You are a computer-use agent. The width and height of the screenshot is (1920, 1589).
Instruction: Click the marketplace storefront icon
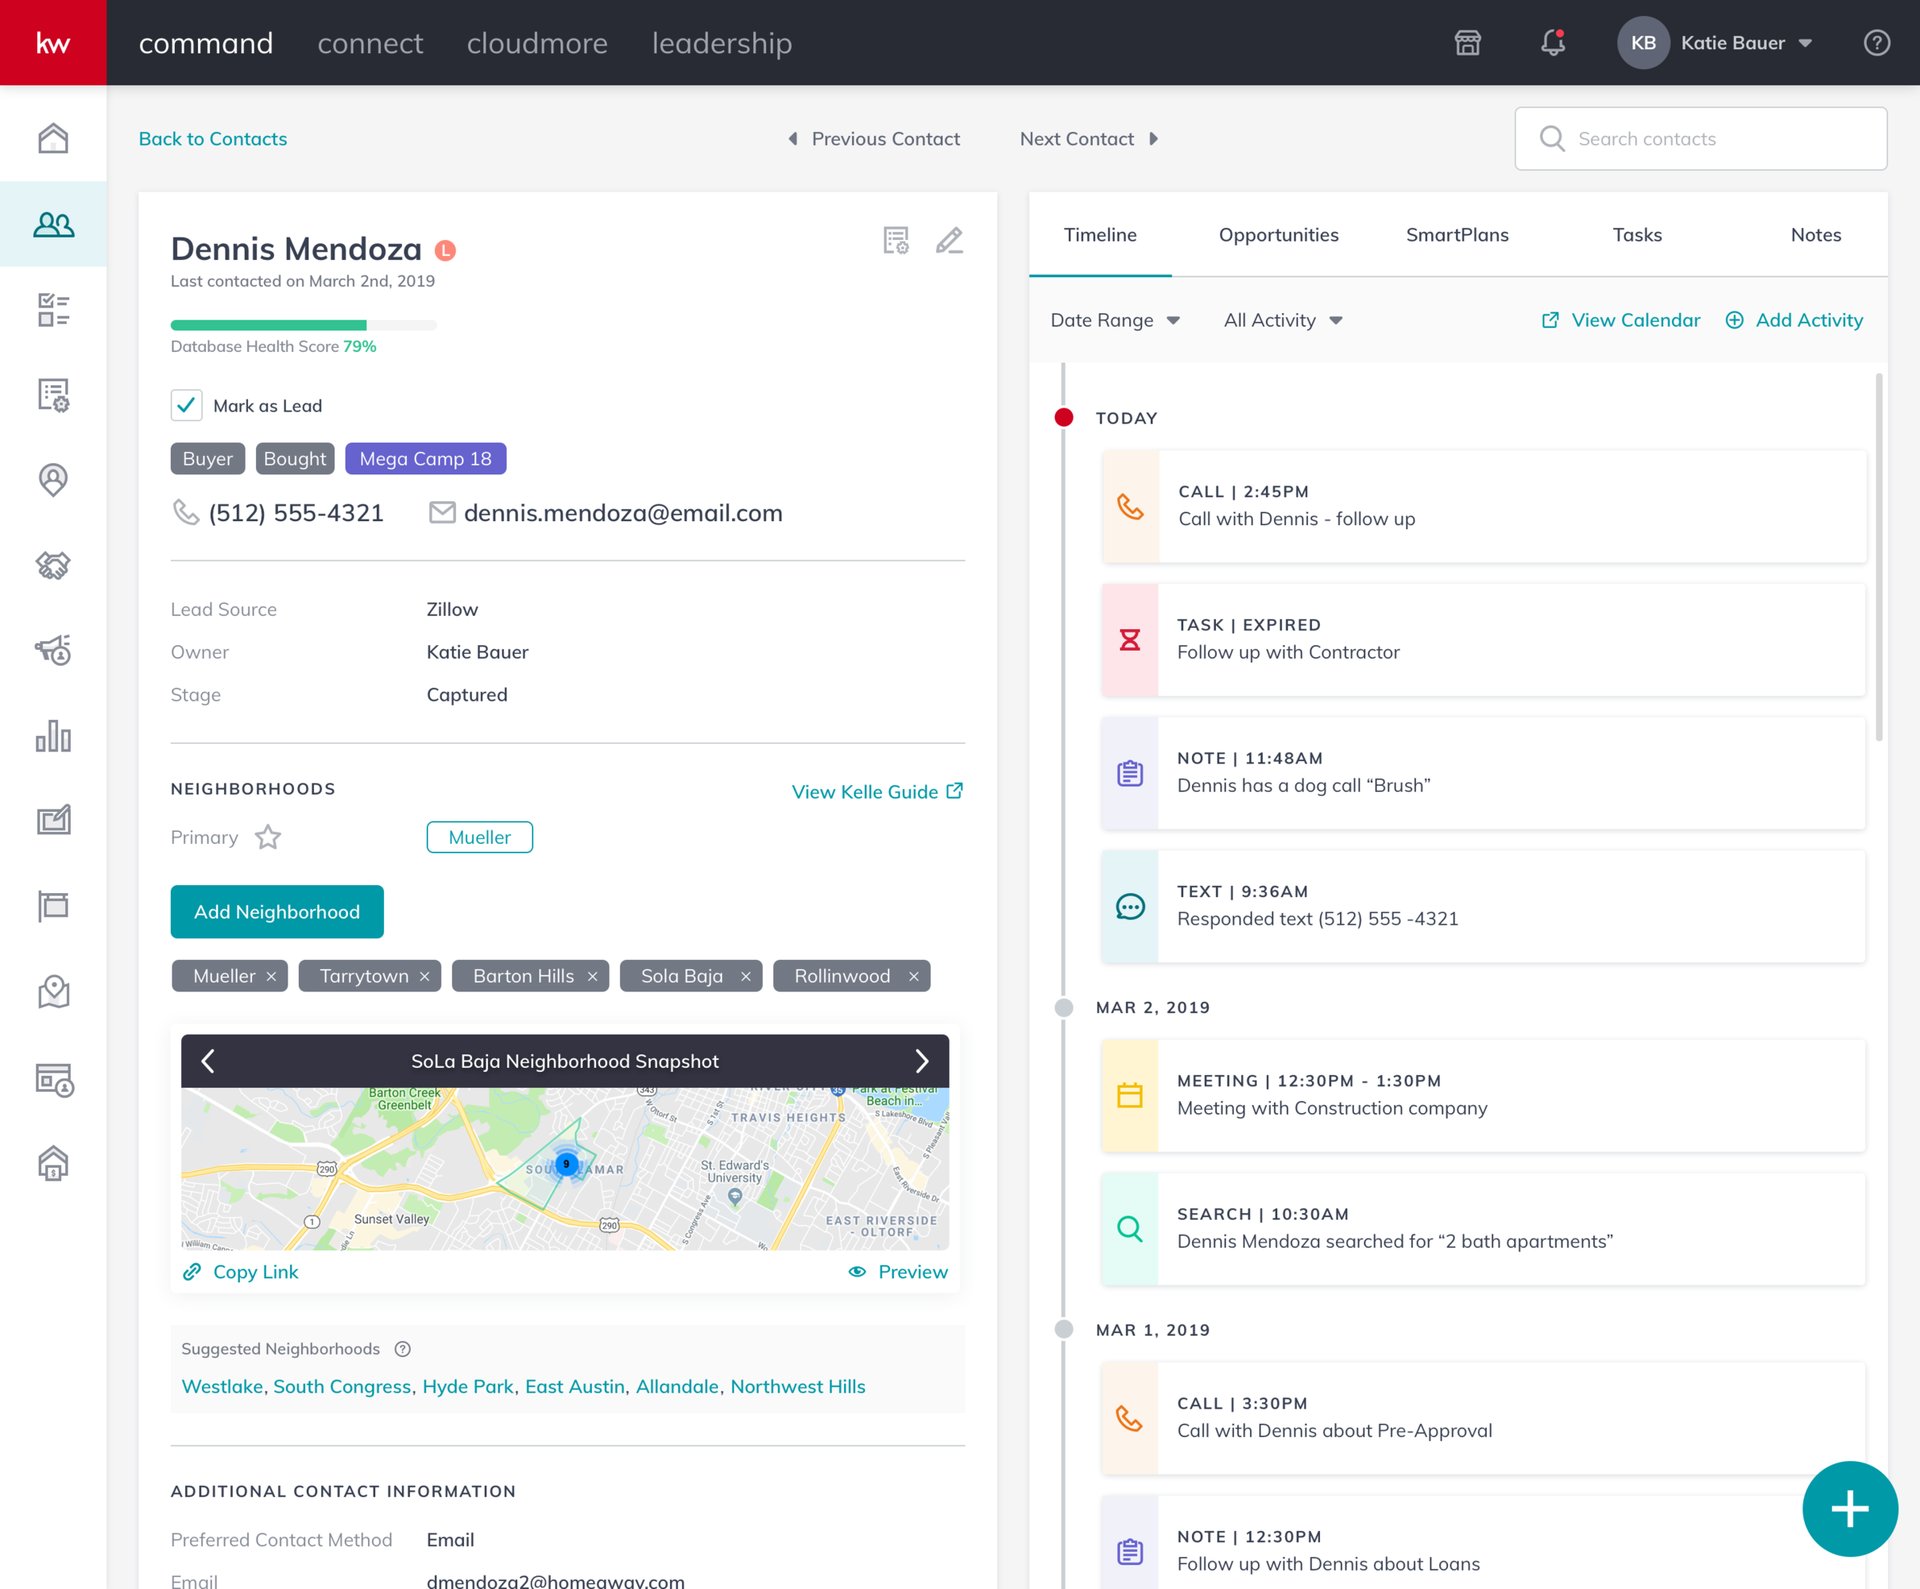[1467, 43]
